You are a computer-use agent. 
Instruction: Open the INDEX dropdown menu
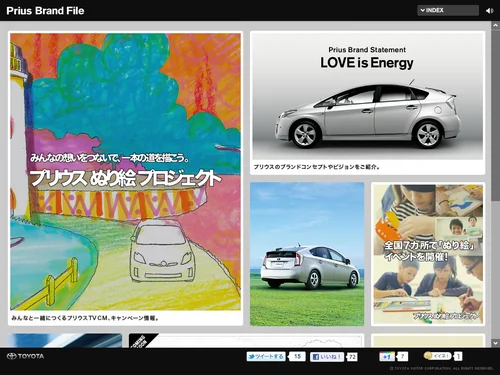(448, 10)
